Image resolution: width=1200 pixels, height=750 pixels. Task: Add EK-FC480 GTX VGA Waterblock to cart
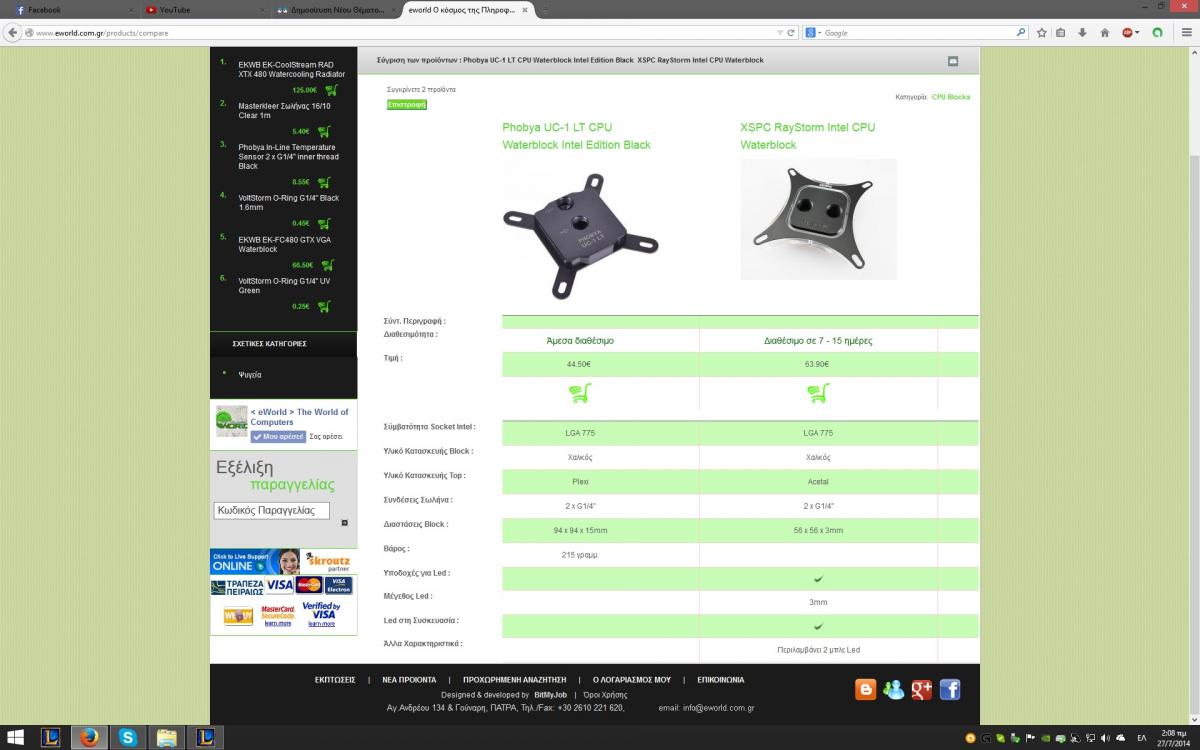click(x=327, y=265)
